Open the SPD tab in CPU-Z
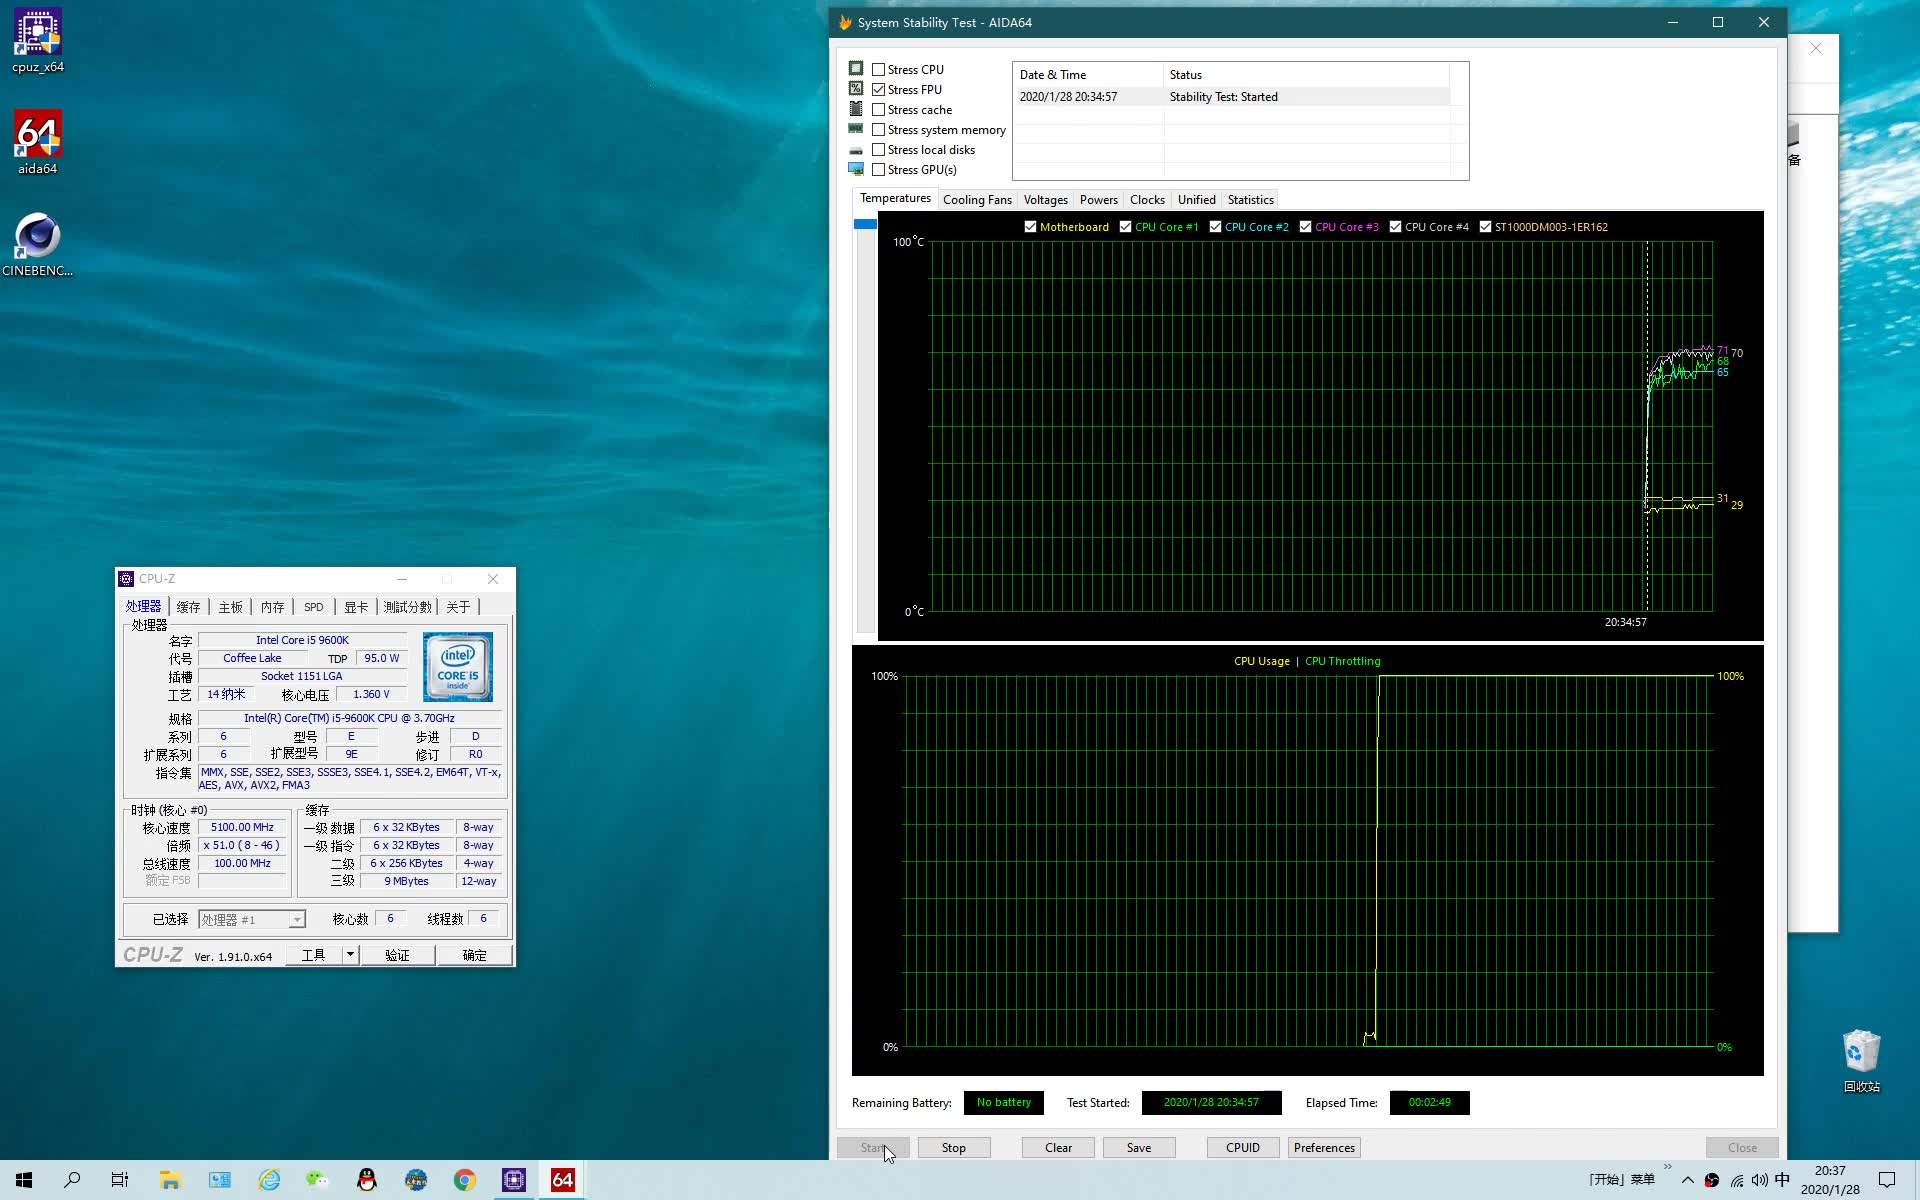Image resolution: width=1920 pixels, height=1200 pixels. (313, 607)
